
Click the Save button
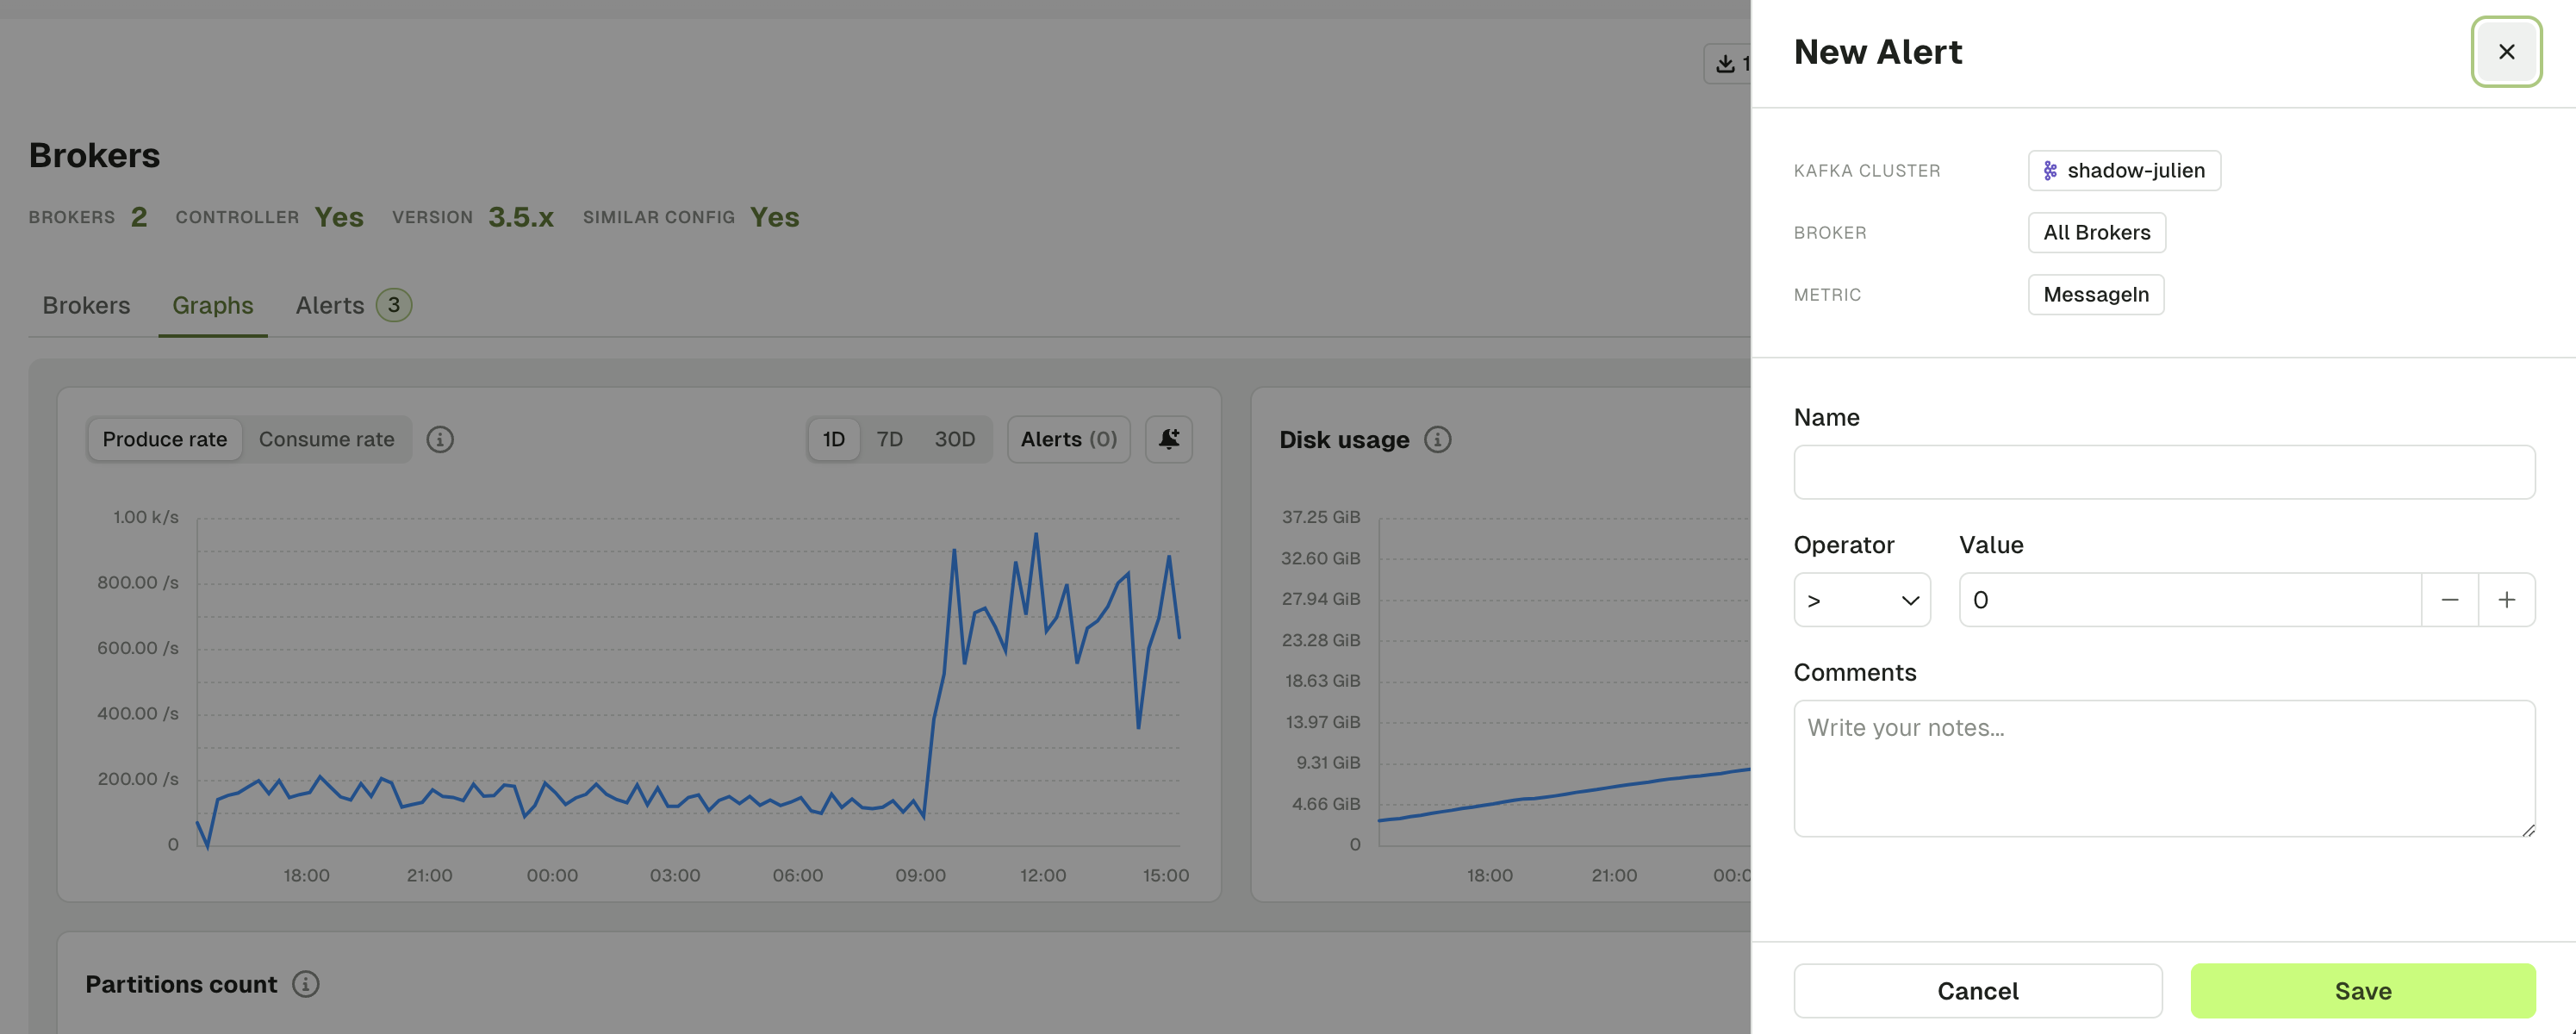(x=2362, y=991)
